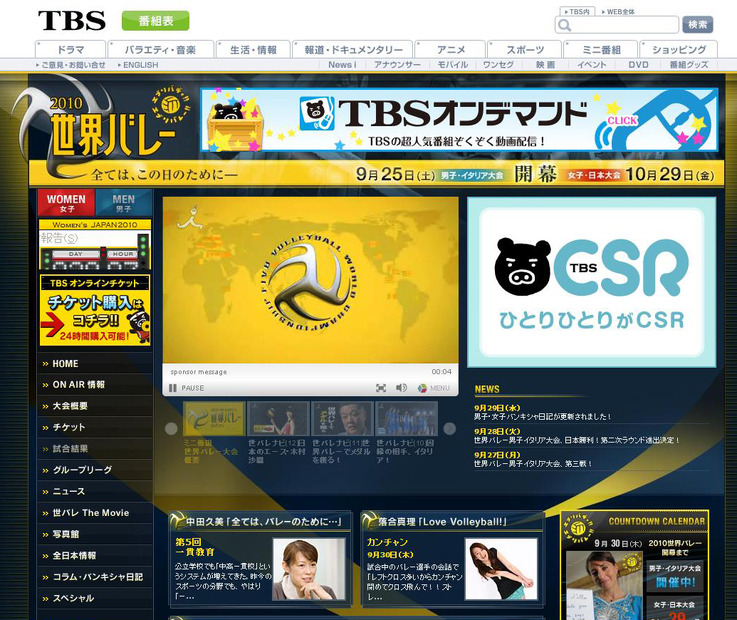Open the 番組表 program guide button
Screen dimensions: 737x620
click(156, 21)
